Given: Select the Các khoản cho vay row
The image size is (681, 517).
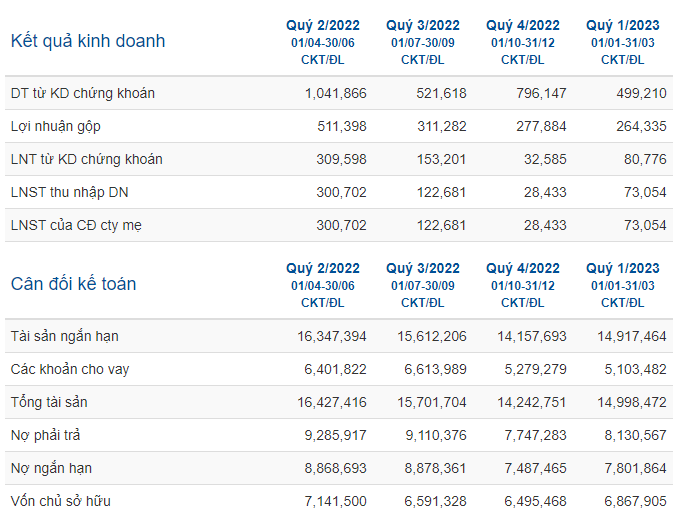Looking at the screenshot, I should coord(339,369).
